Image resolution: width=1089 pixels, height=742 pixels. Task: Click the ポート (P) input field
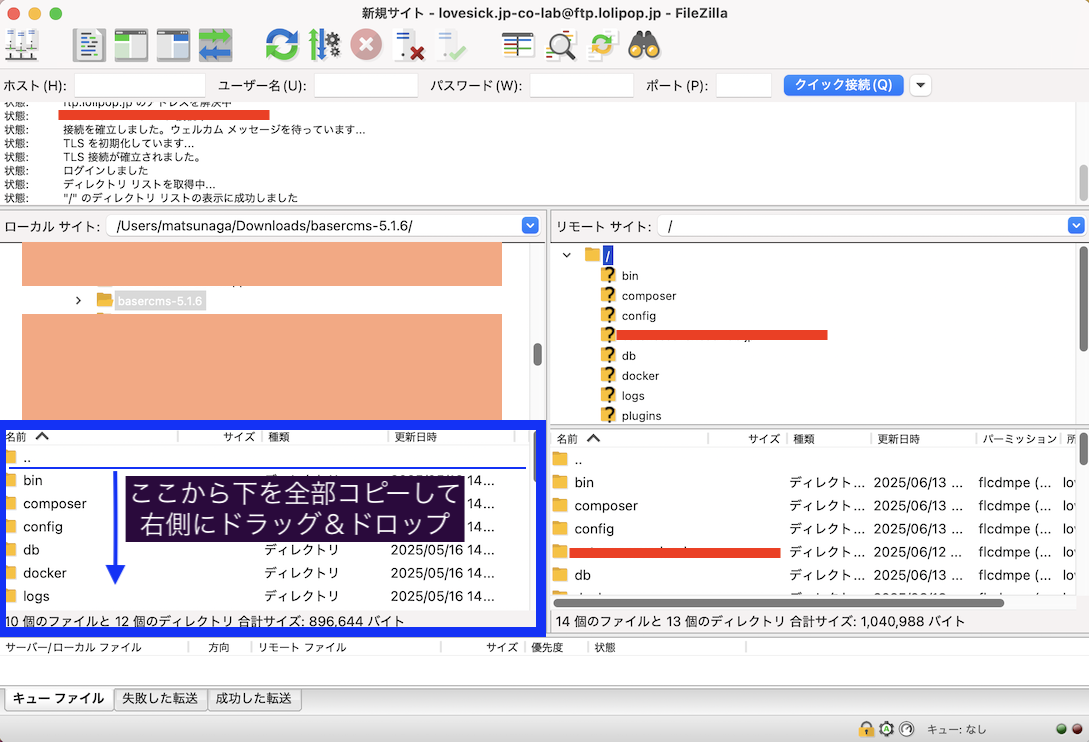pyautogui.click(x=744, y=85)
